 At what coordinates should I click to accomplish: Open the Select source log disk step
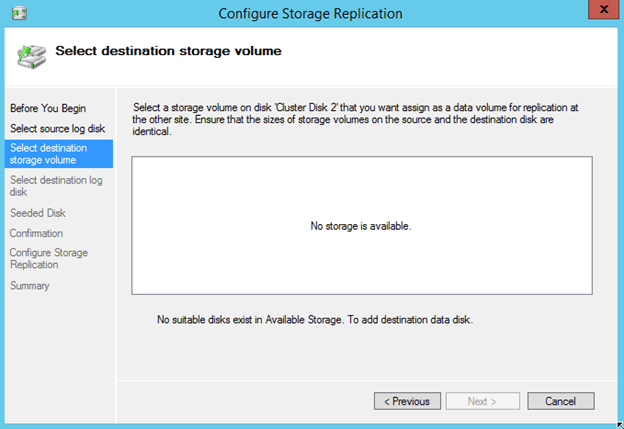pyautogui.click(x=57, y=129)
